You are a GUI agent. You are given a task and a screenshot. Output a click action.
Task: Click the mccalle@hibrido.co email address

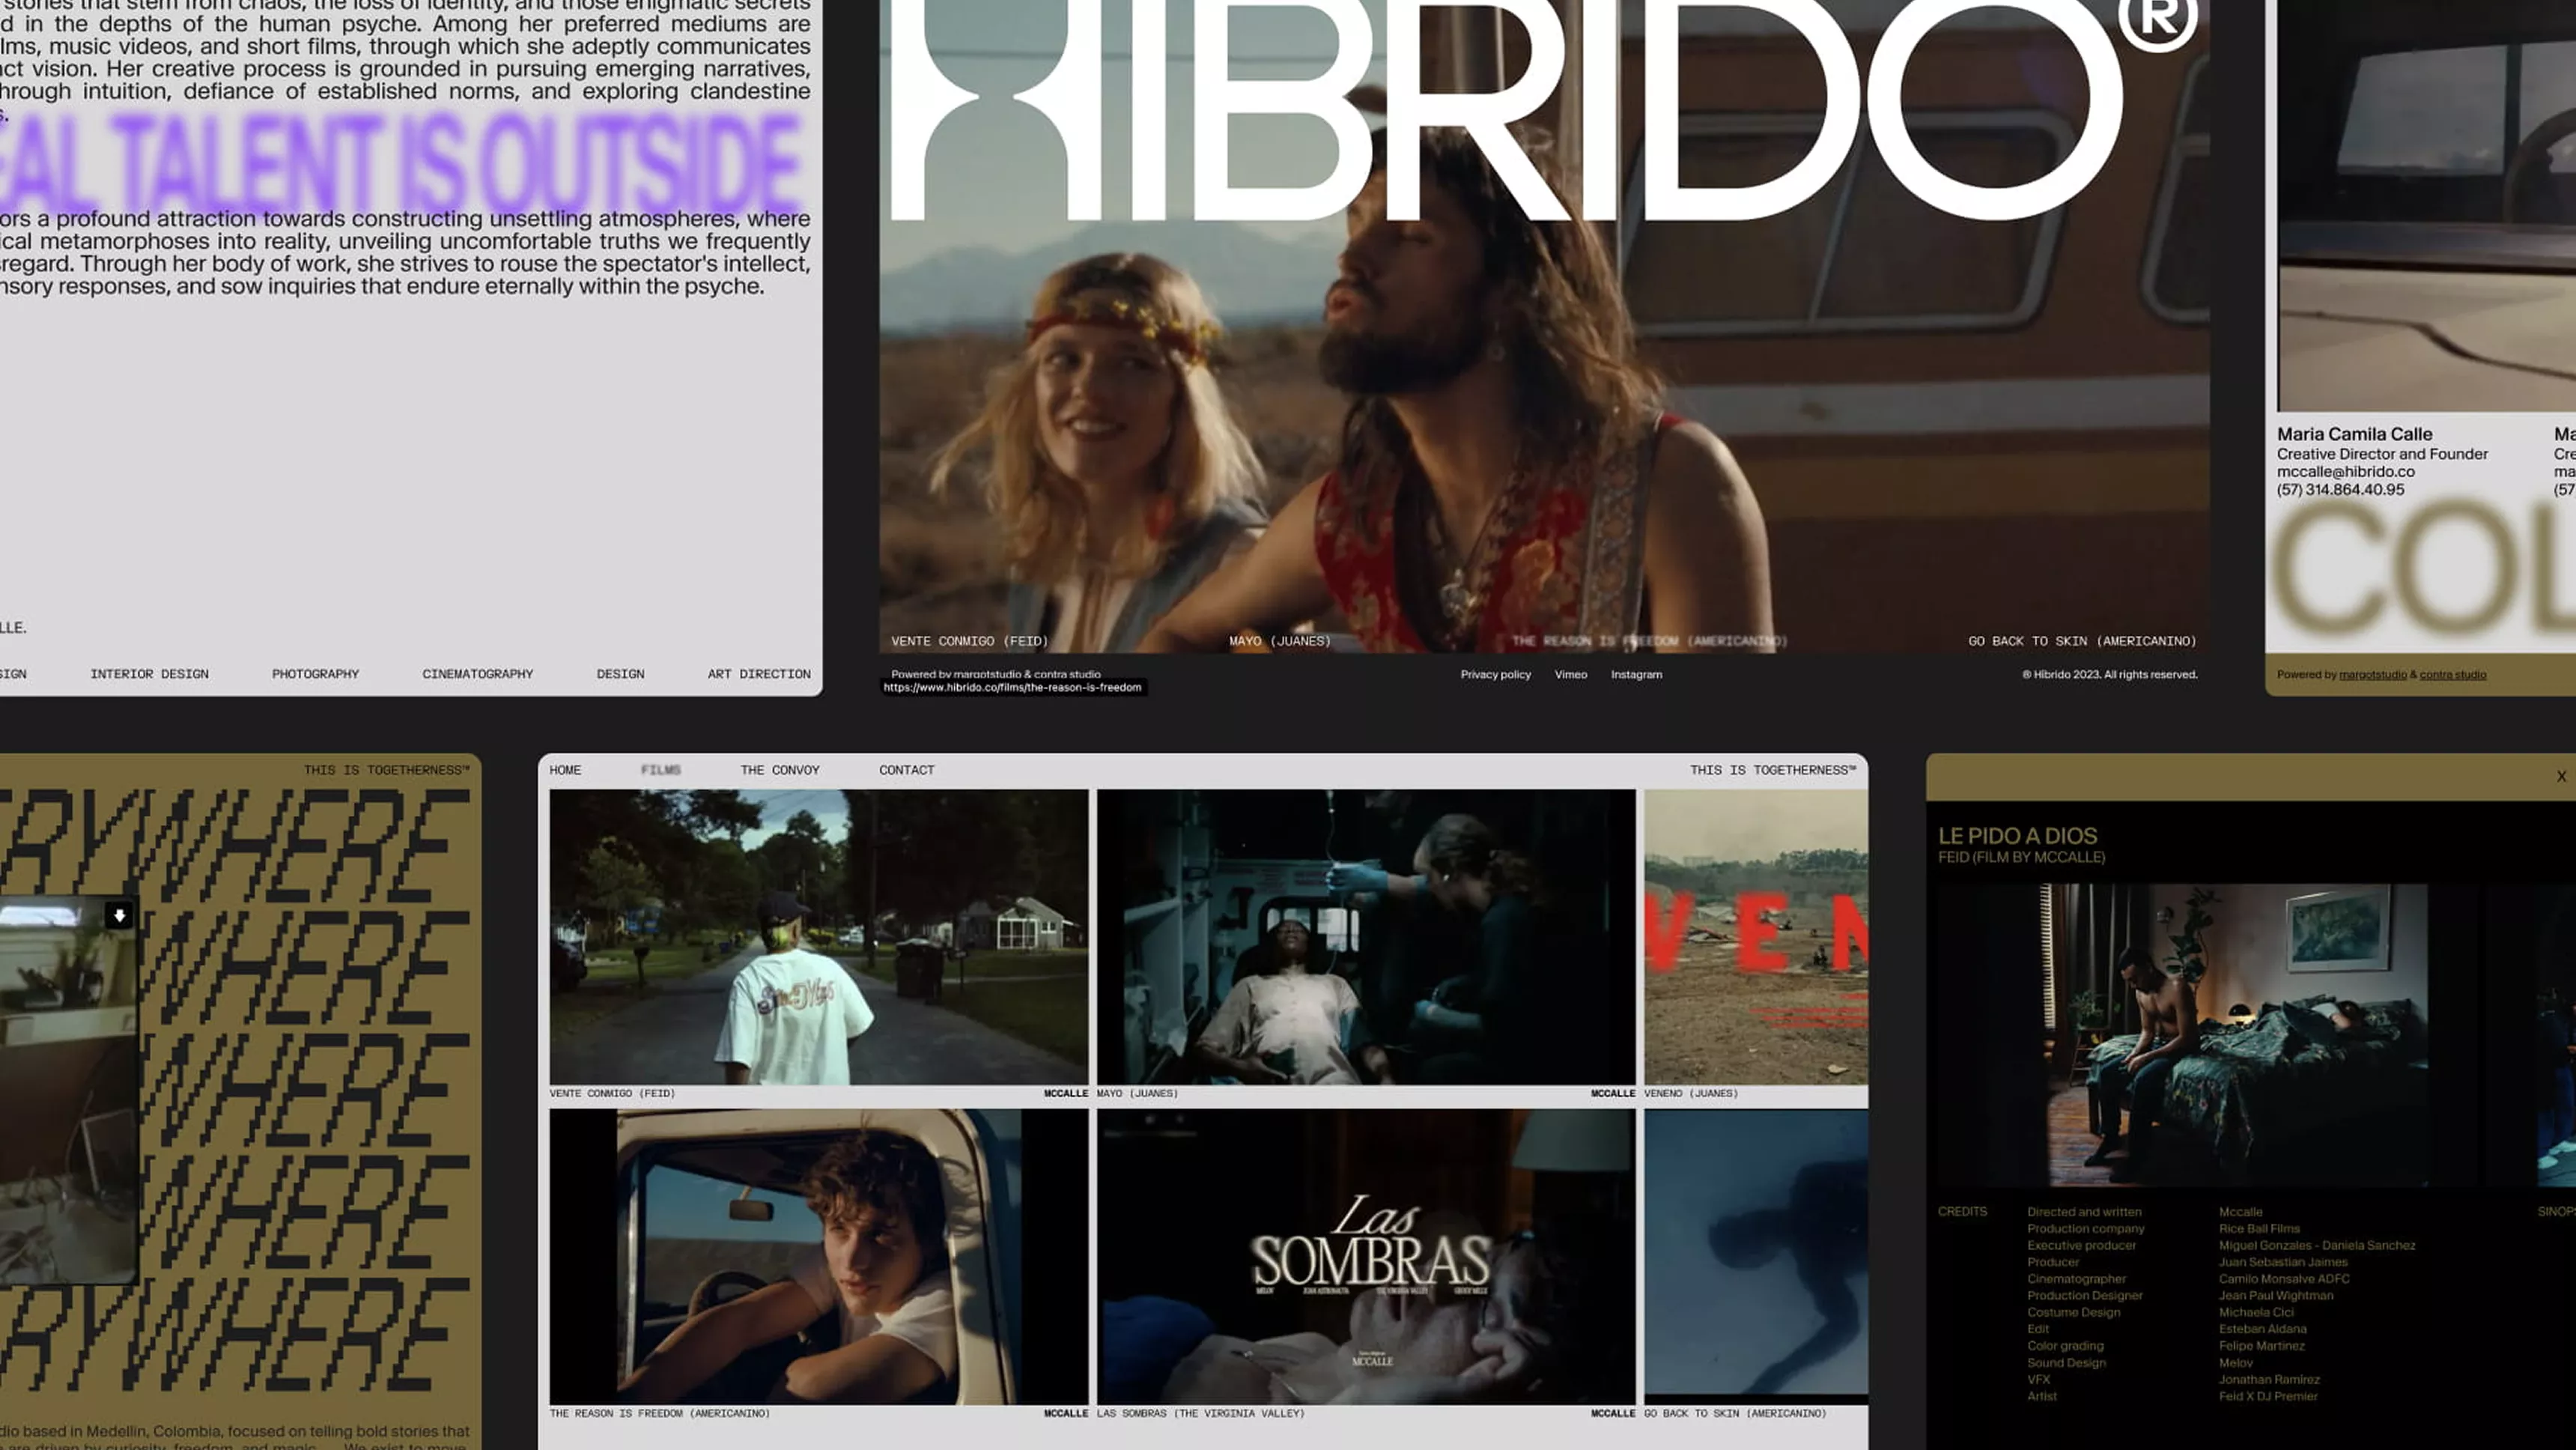tap(2345, 472)
